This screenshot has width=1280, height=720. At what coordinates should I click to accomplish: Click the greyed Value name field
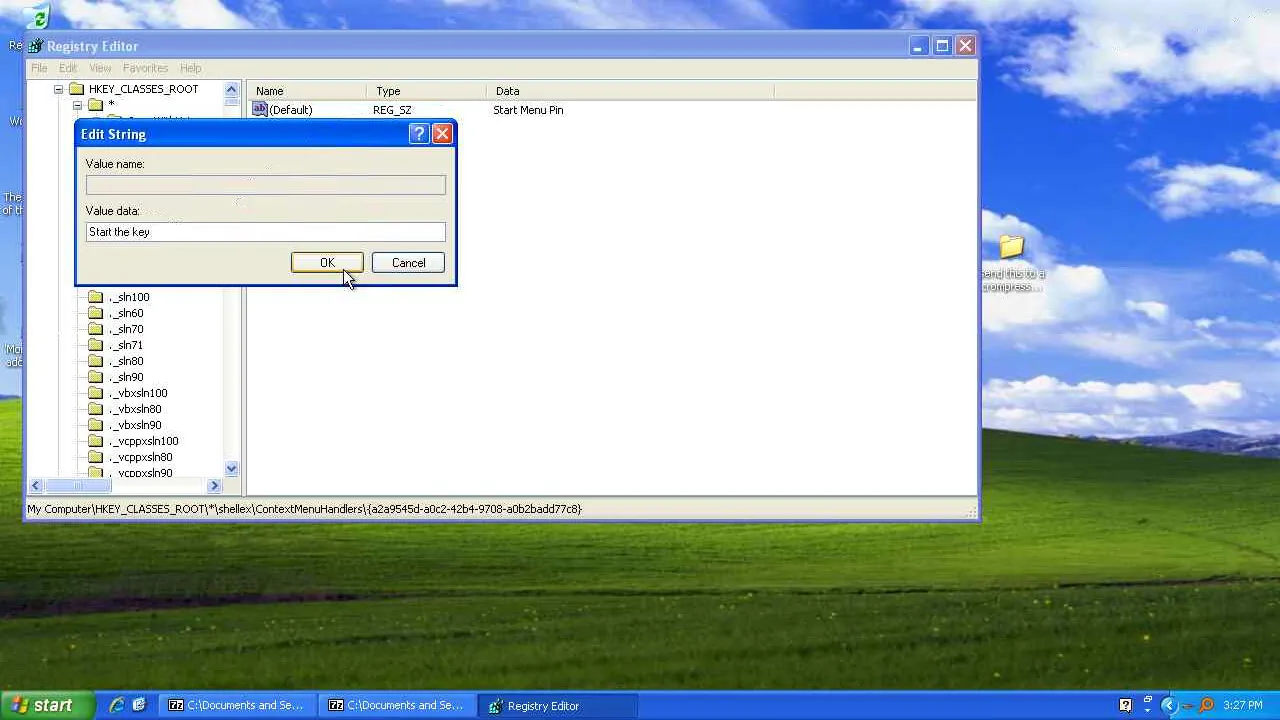point(266,185)
